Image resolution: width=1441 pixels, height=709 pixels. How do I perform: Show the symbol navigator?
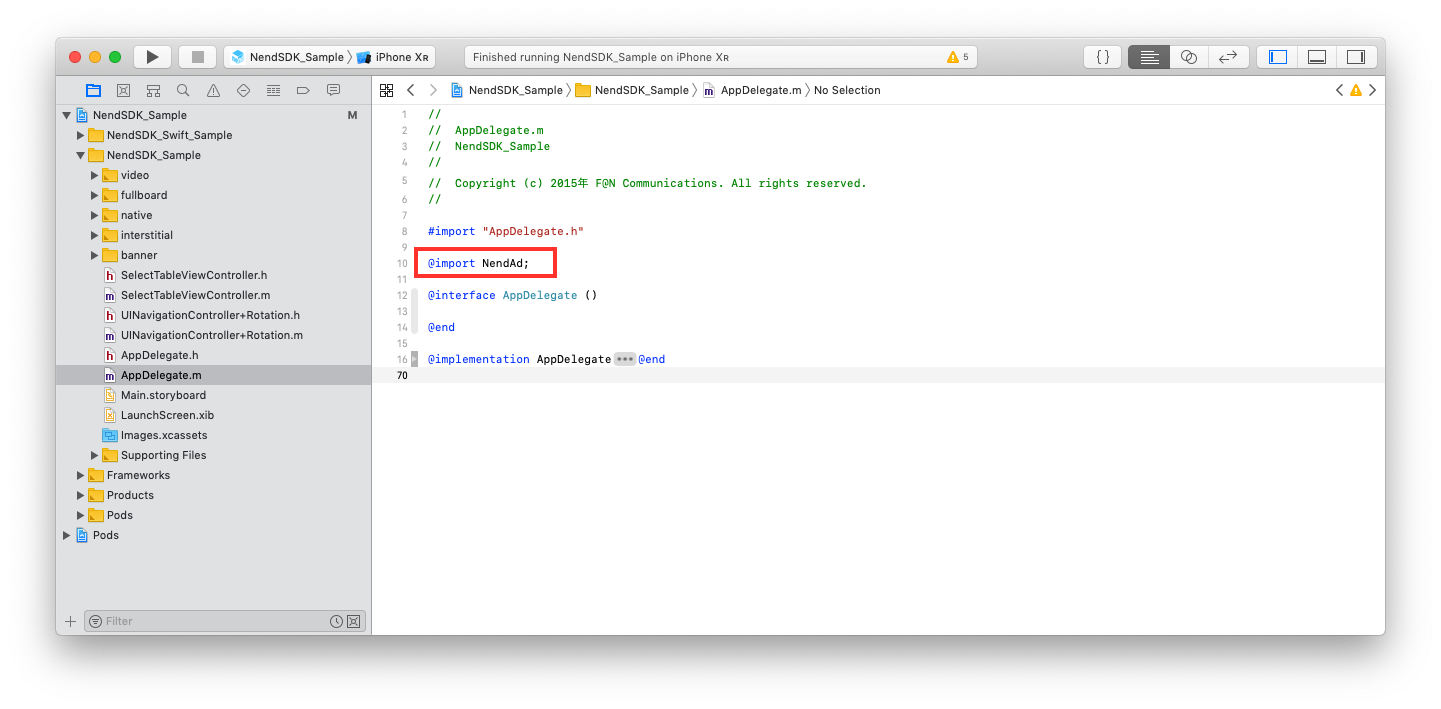point(153,90)
